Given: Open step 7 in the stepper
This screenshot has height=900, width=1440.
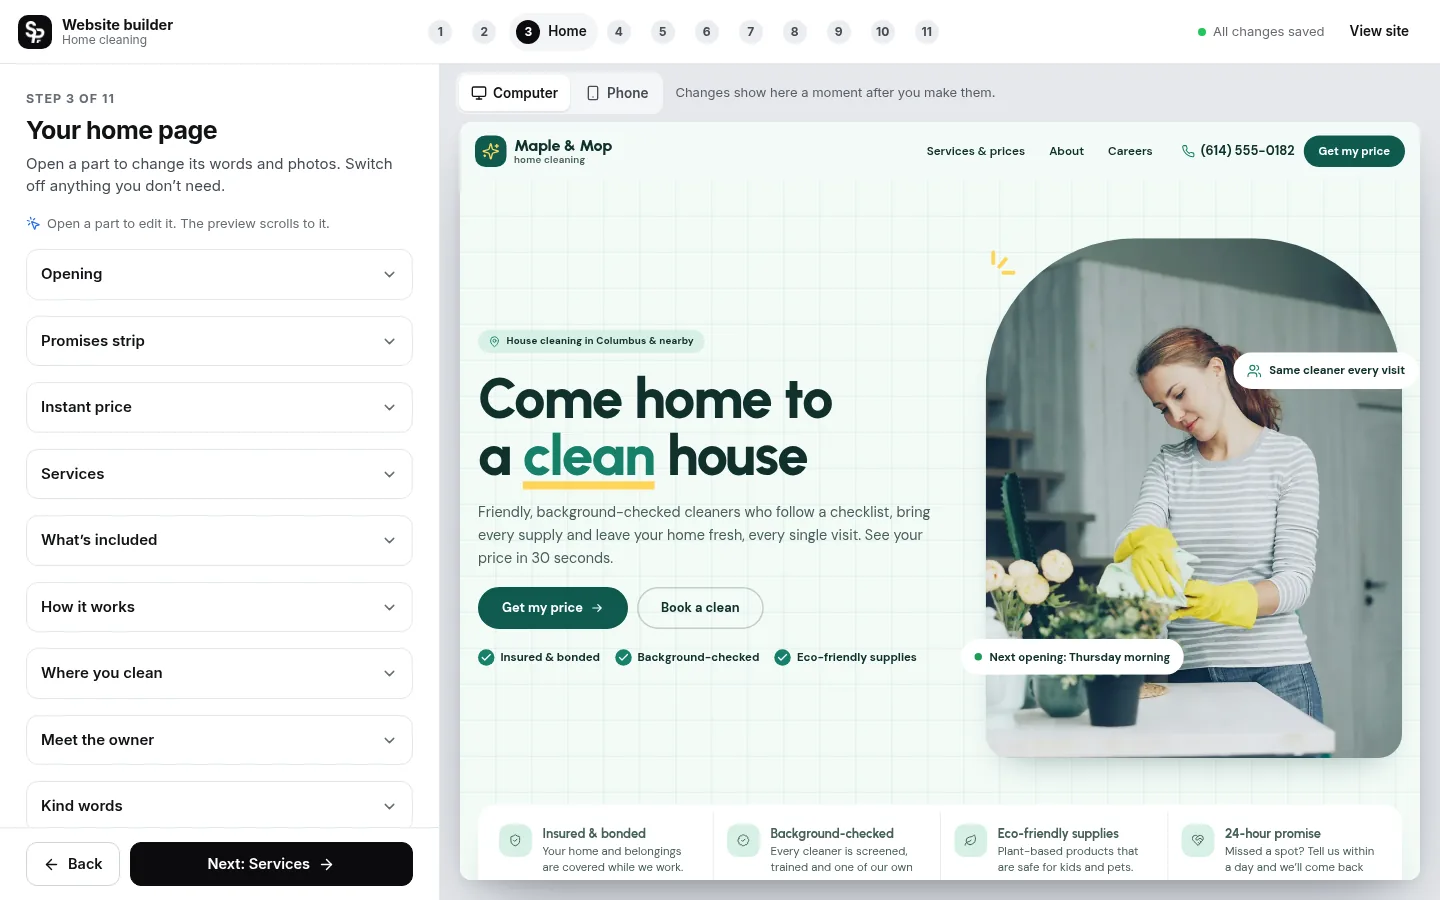Looking at the screenshot, I should pyautogui.click(x=751, y=32).
